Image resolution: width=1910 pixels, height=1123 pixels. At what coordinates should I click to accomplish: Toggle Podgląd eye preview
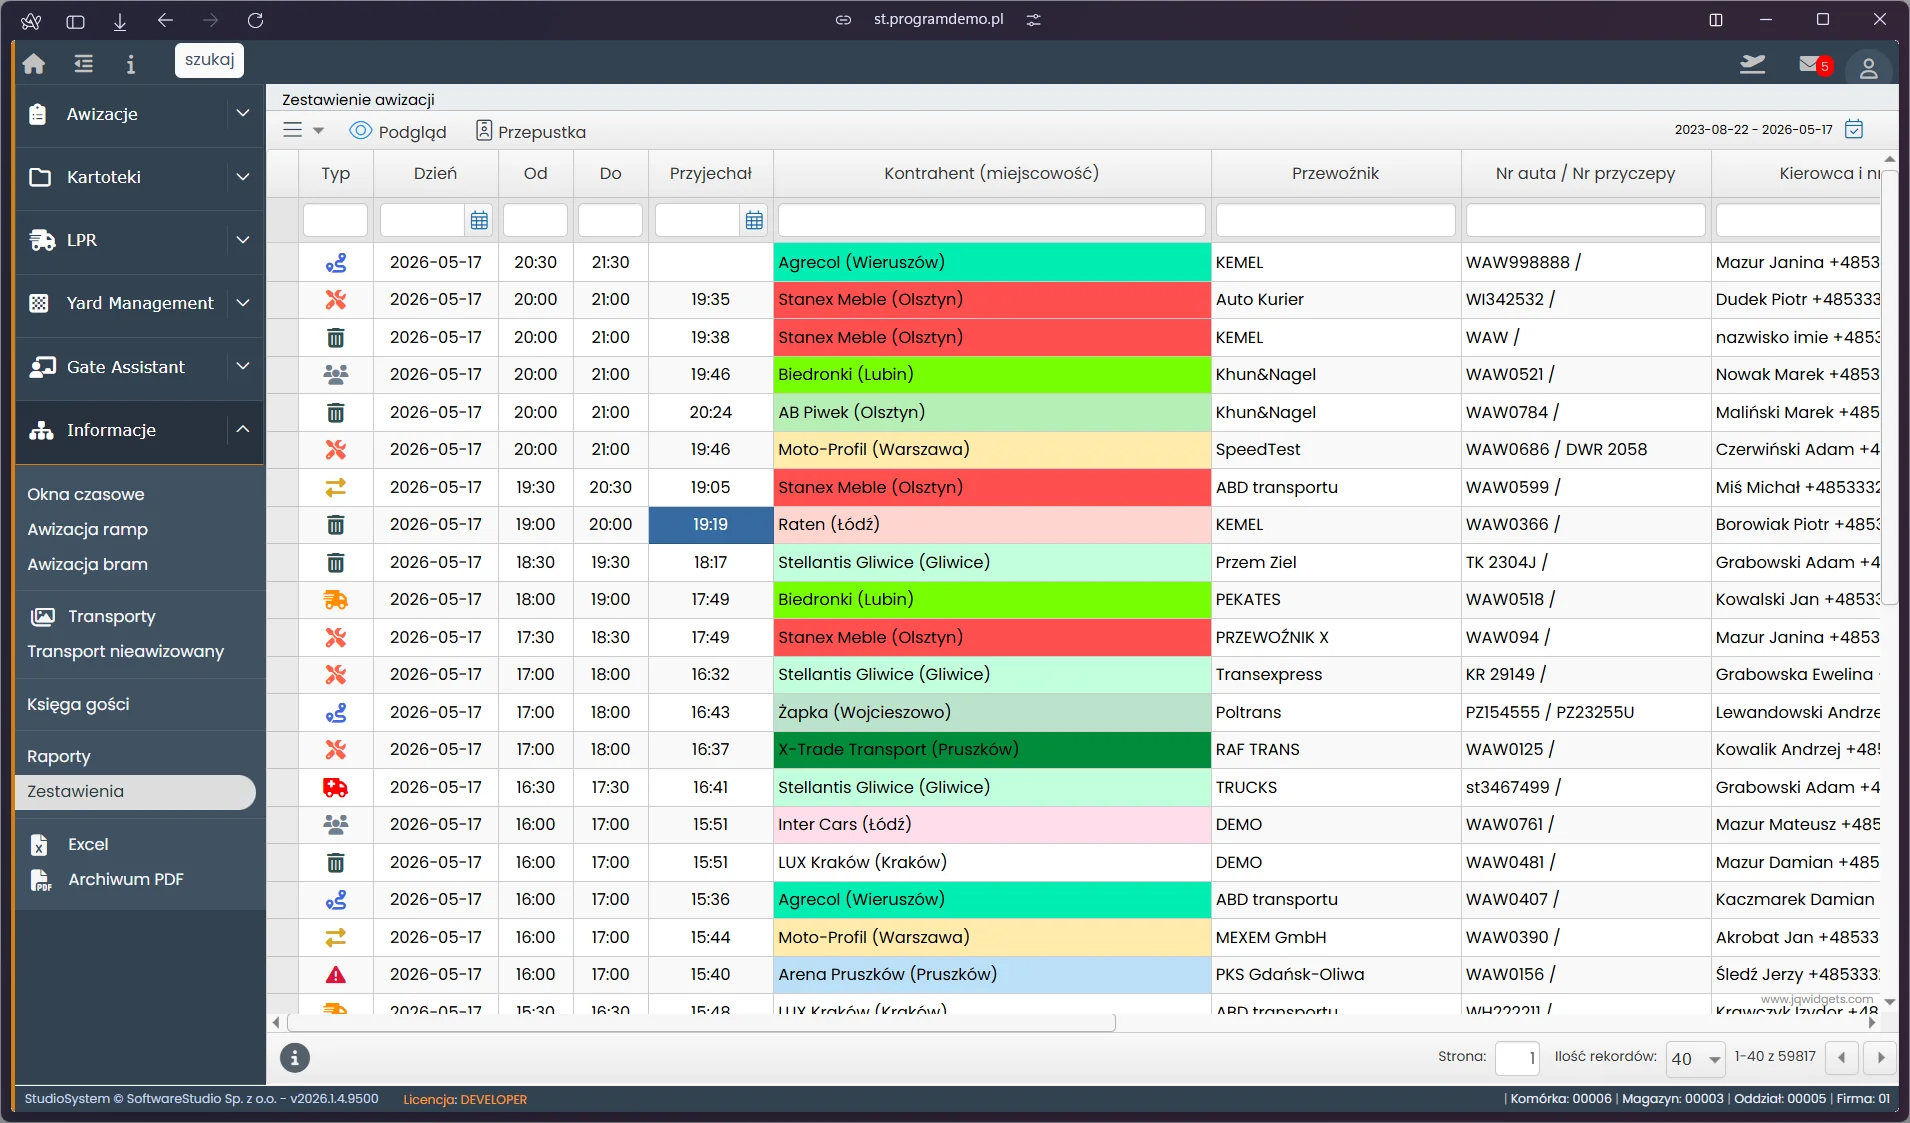(x=398, y=131)
